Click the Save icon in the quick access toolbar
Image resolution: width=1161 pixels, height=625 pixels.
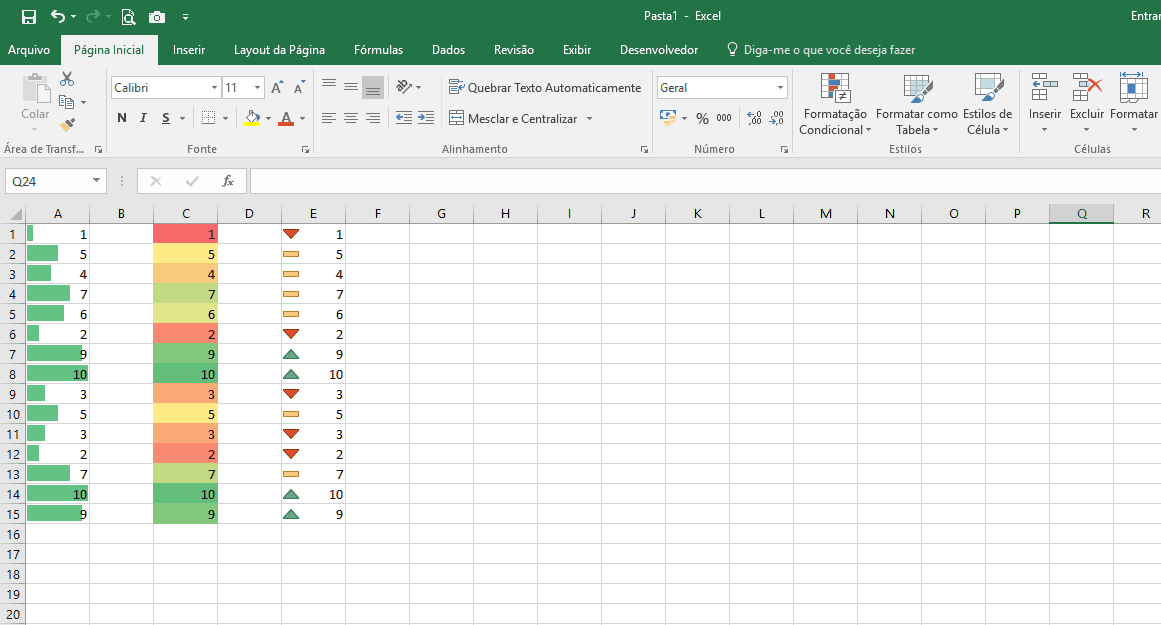coord(29,17)
